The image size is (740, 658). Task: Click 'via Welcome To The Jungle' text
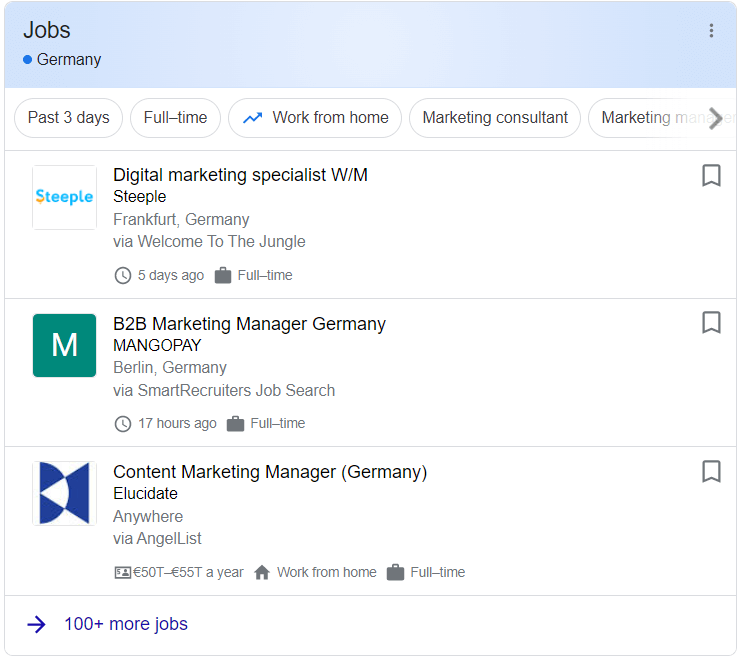click(209, 242)
